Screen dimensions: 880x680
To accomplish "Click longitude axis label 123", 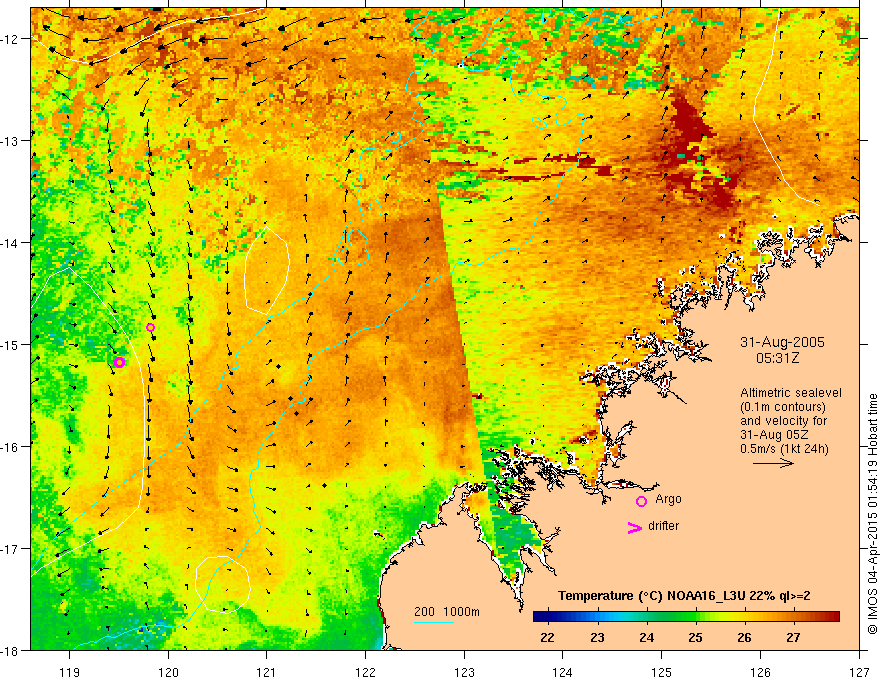I will [464, 672].
